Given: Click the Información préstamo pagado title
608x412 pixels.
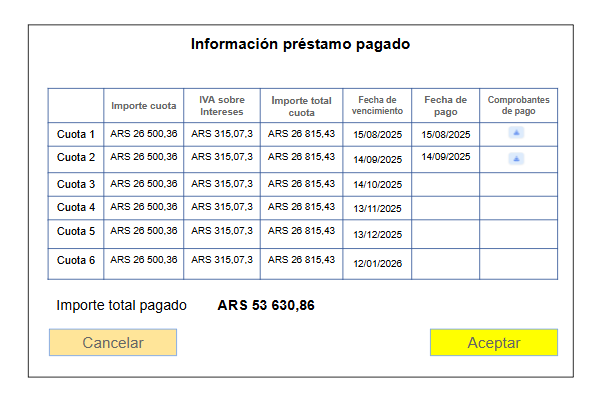Looking at the screenshot, I should coord(300,45).
